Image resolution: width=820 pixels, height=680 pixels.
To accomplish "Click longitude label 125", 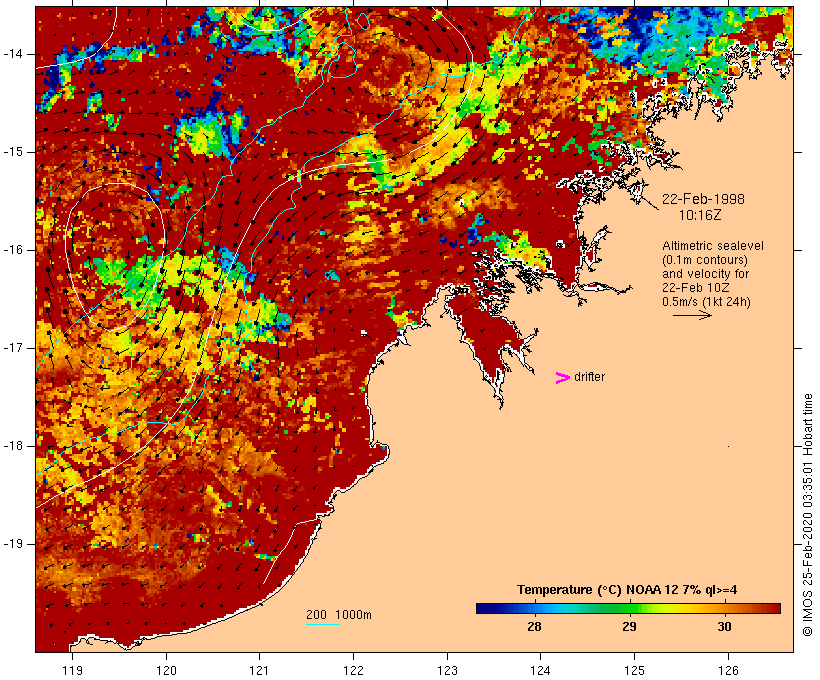I will (x=635, y=670).
